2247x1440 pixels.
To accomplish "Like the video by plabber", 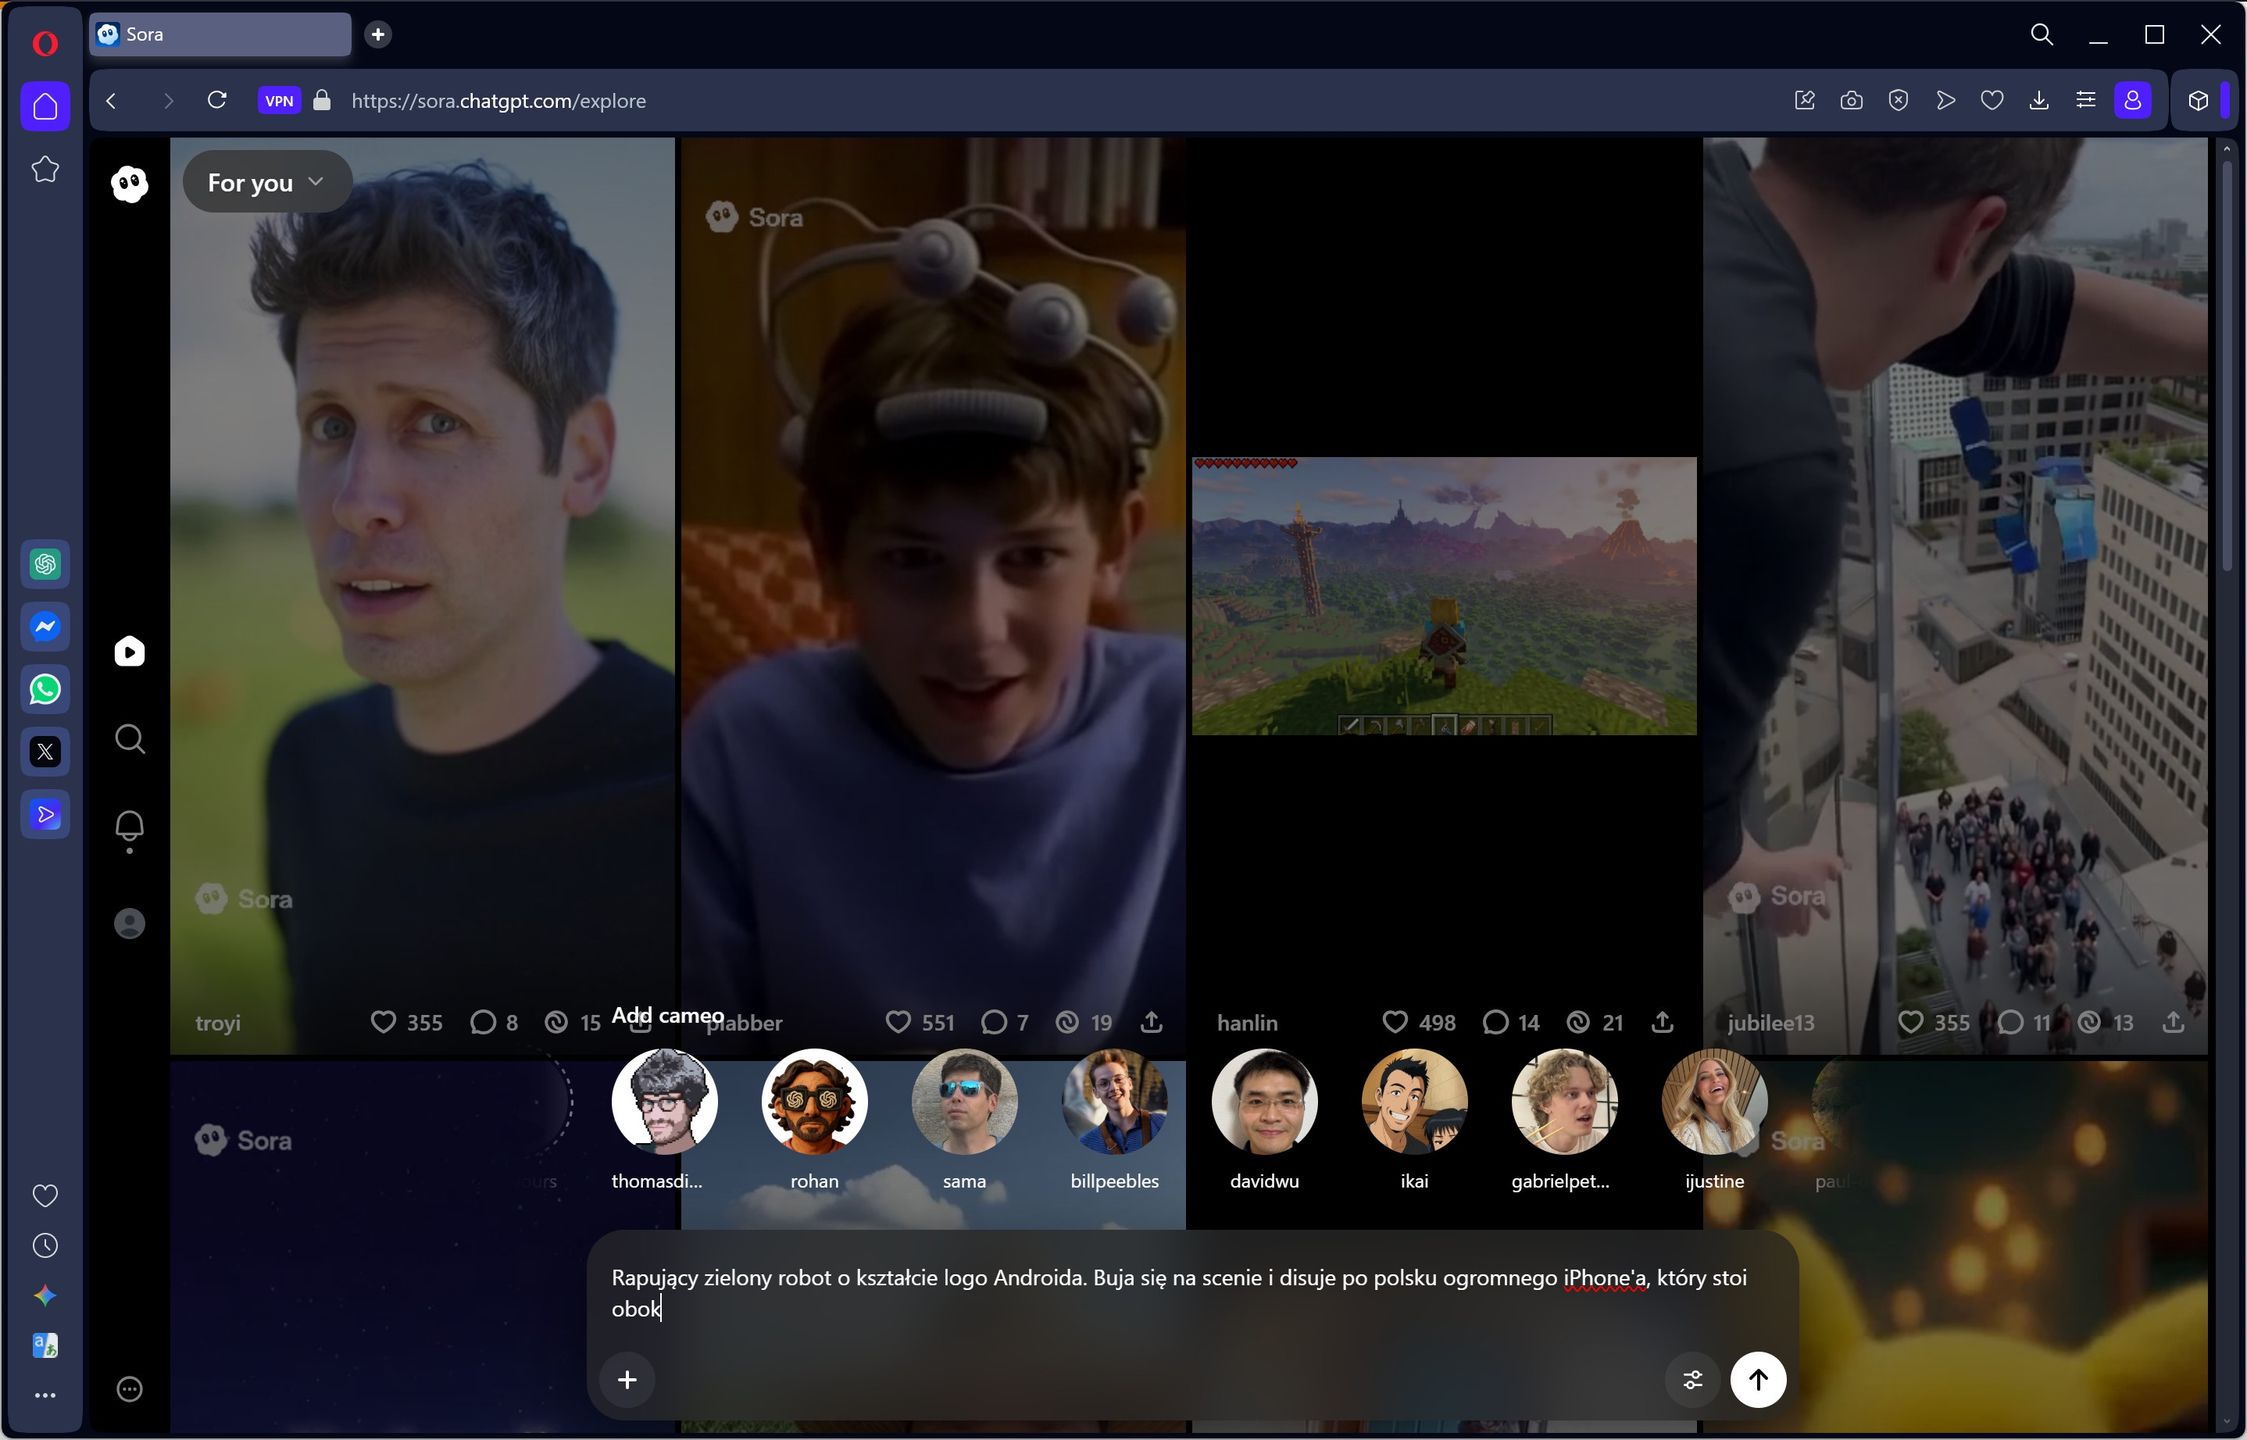I will [898, 1022].
